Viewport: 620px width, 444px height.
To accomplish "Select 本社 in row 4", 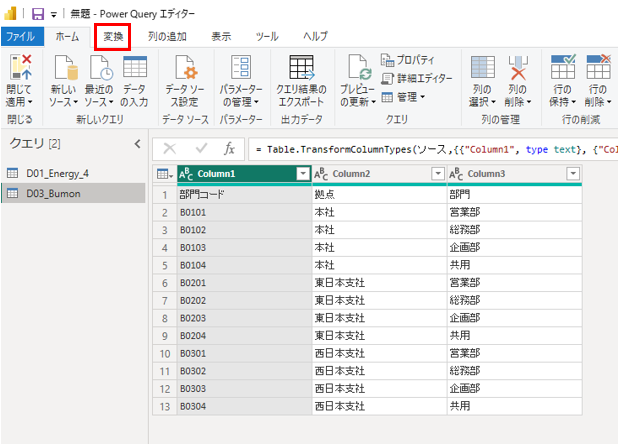I will [x=380, y=248].
